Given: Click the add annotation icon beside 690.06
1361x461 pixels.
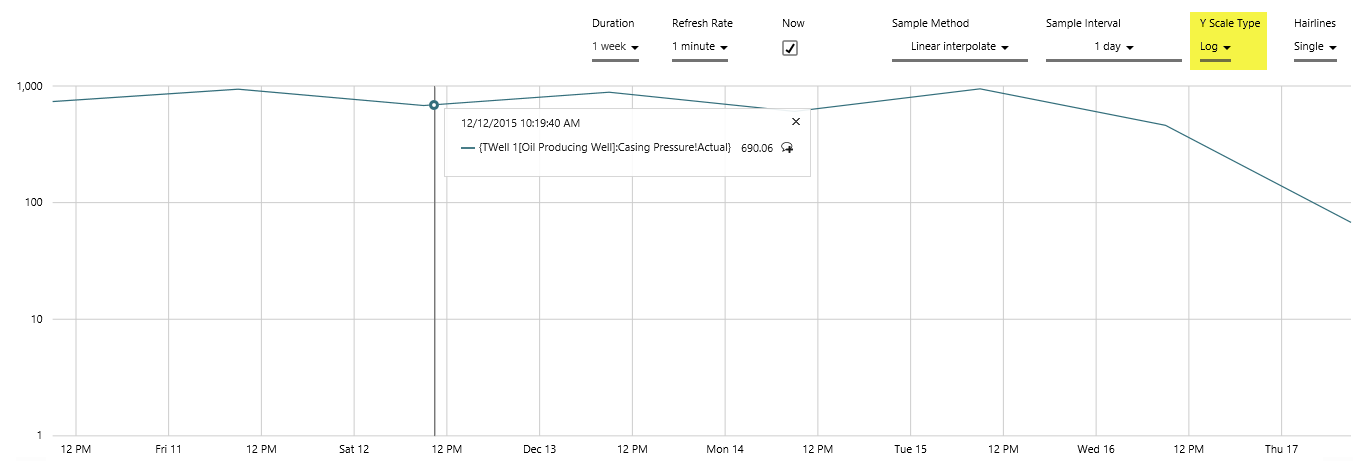Looking at the screenshot, I should tap(787, 148).
